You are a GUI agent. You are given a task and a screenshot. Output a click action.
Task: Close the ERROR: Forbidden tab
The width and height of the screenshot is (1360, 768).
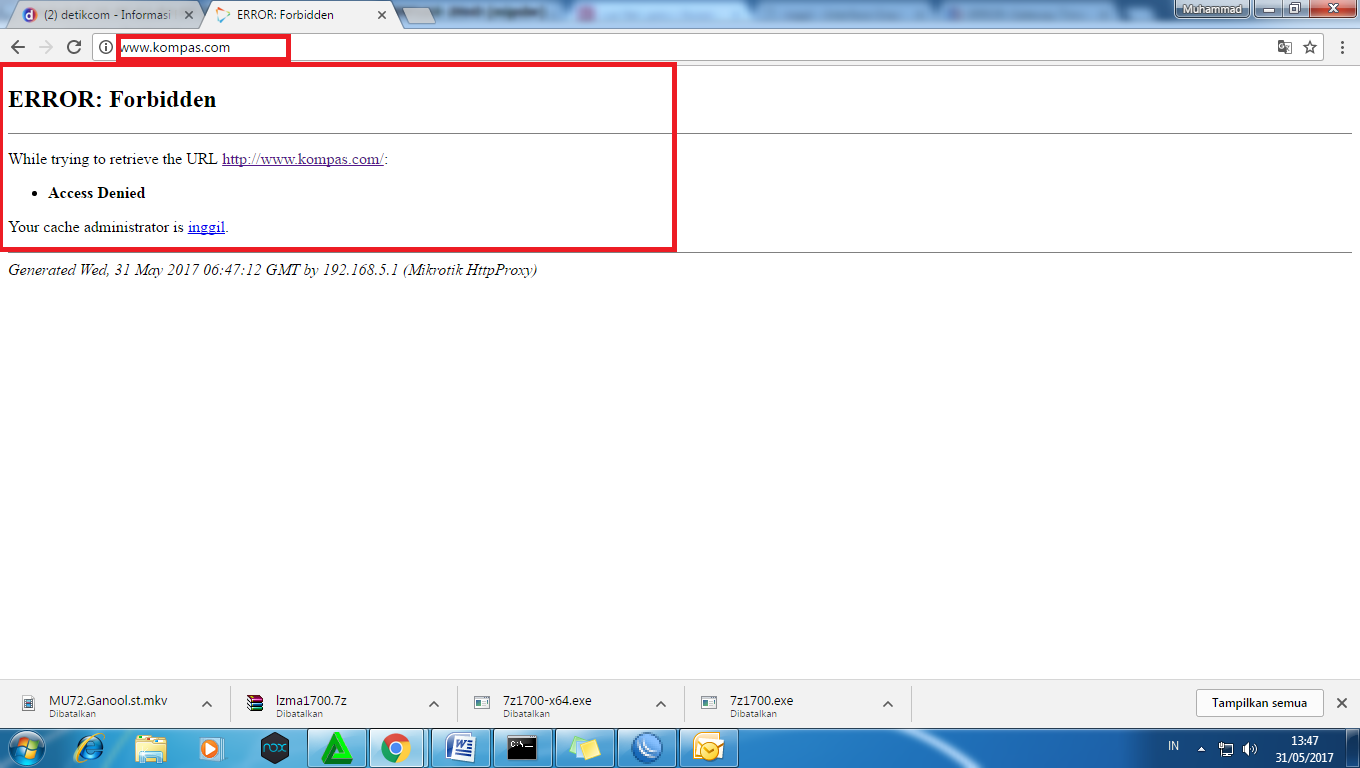[381, 15]
